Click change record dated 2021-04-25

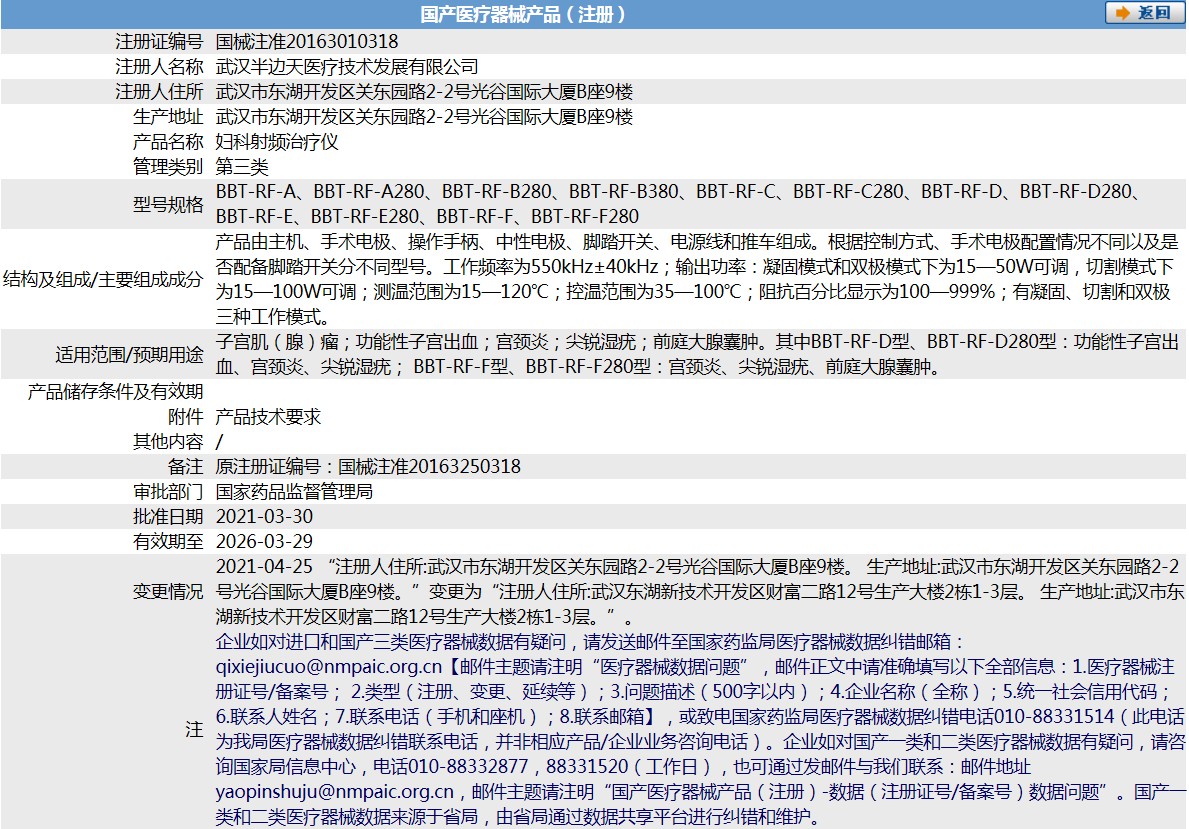pyautogui.click(x=699, y=592)
